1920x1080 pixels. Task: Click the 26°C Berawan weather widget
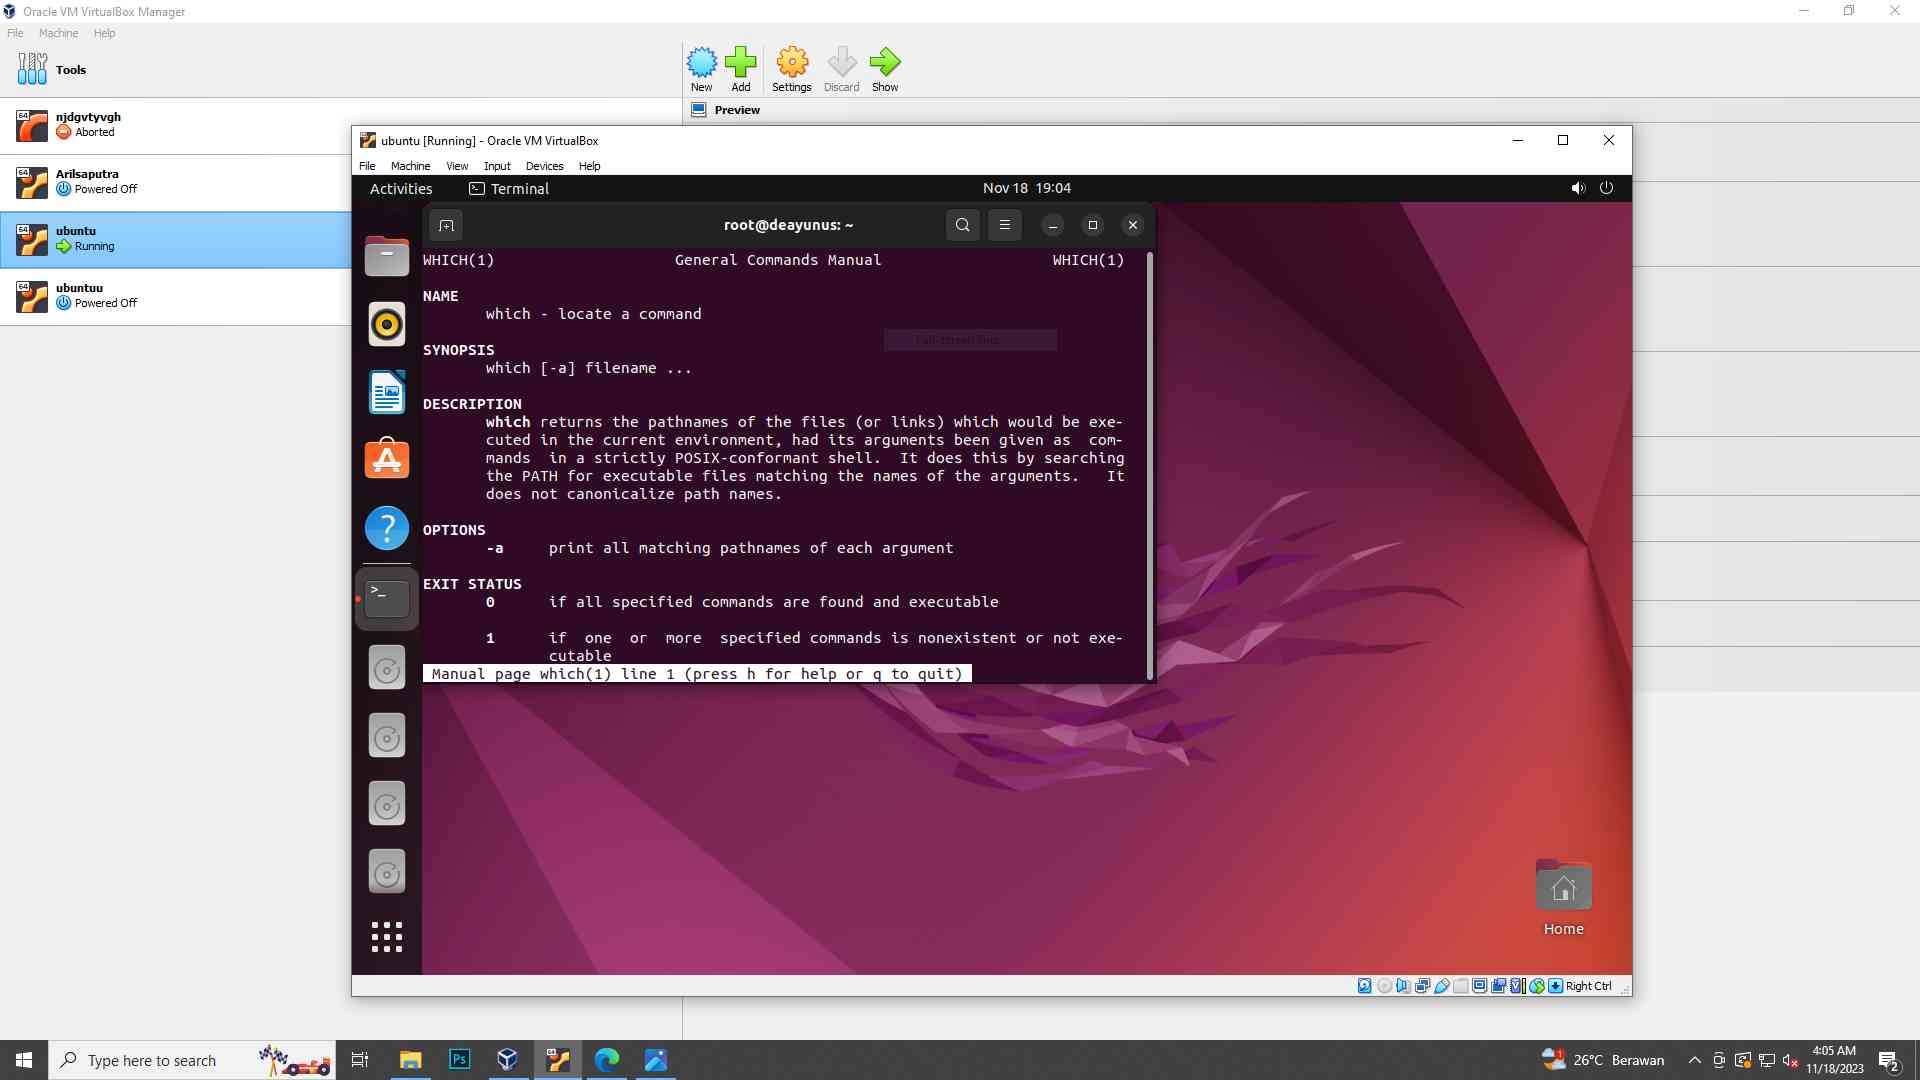[1603, 1060]
